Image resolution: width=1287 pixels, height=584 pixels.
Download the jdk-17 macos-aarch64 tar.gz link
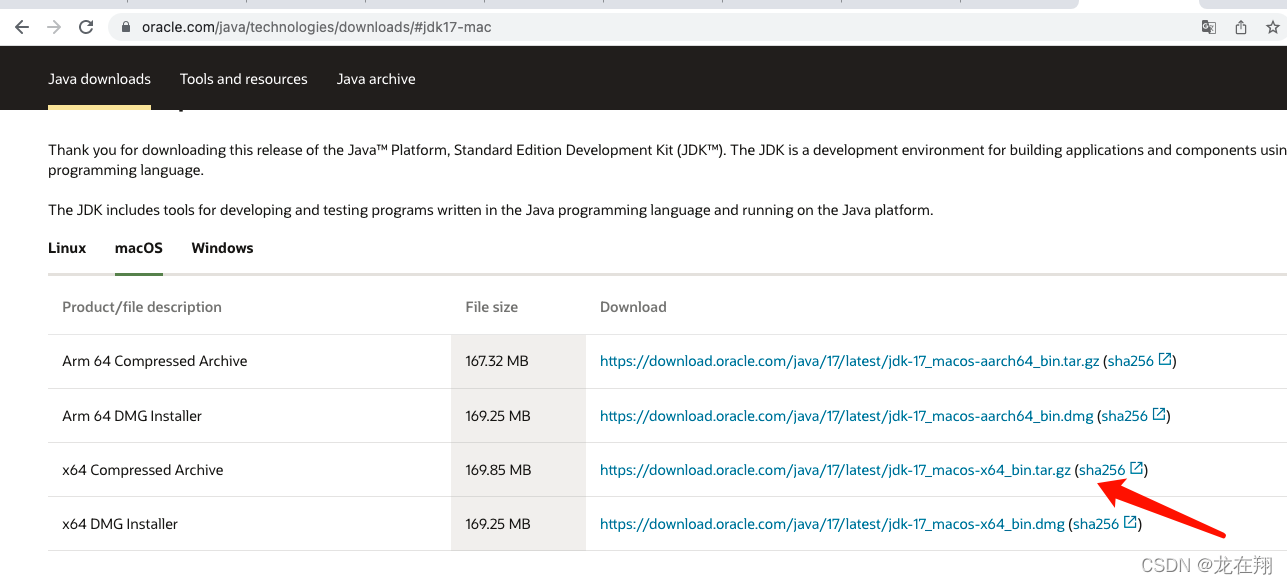849,361
